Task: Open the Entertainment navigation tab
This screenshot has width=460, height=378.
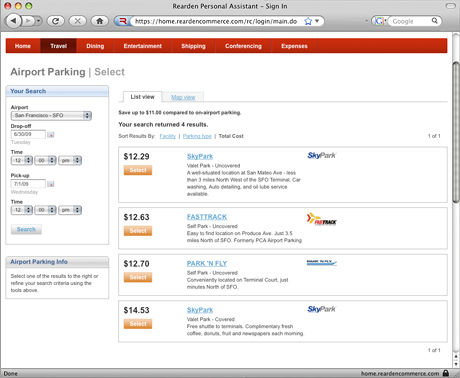Action: pos(142,46)
